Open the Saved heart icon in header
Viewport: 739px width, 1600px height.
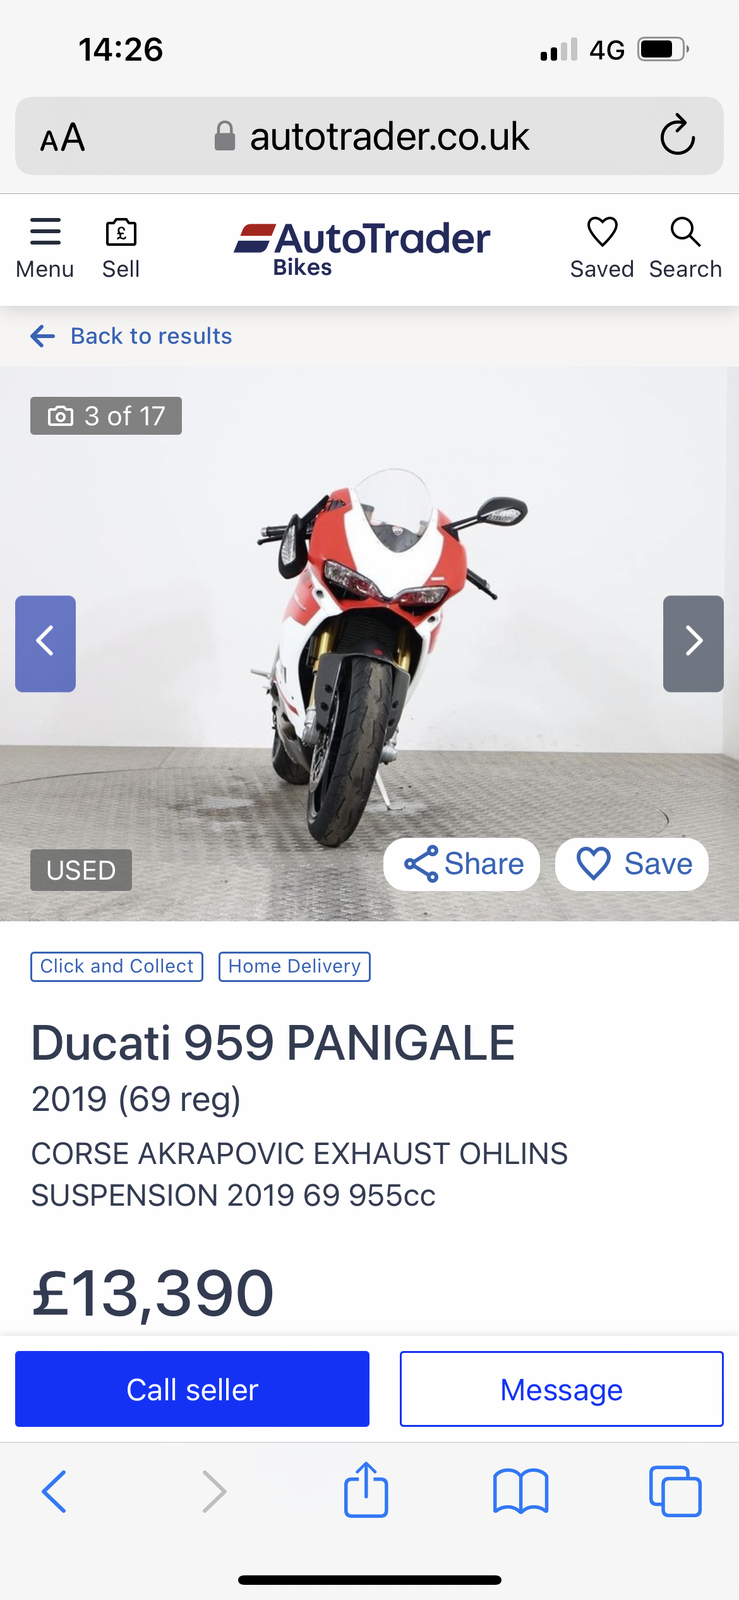click(x=602, y=232)
